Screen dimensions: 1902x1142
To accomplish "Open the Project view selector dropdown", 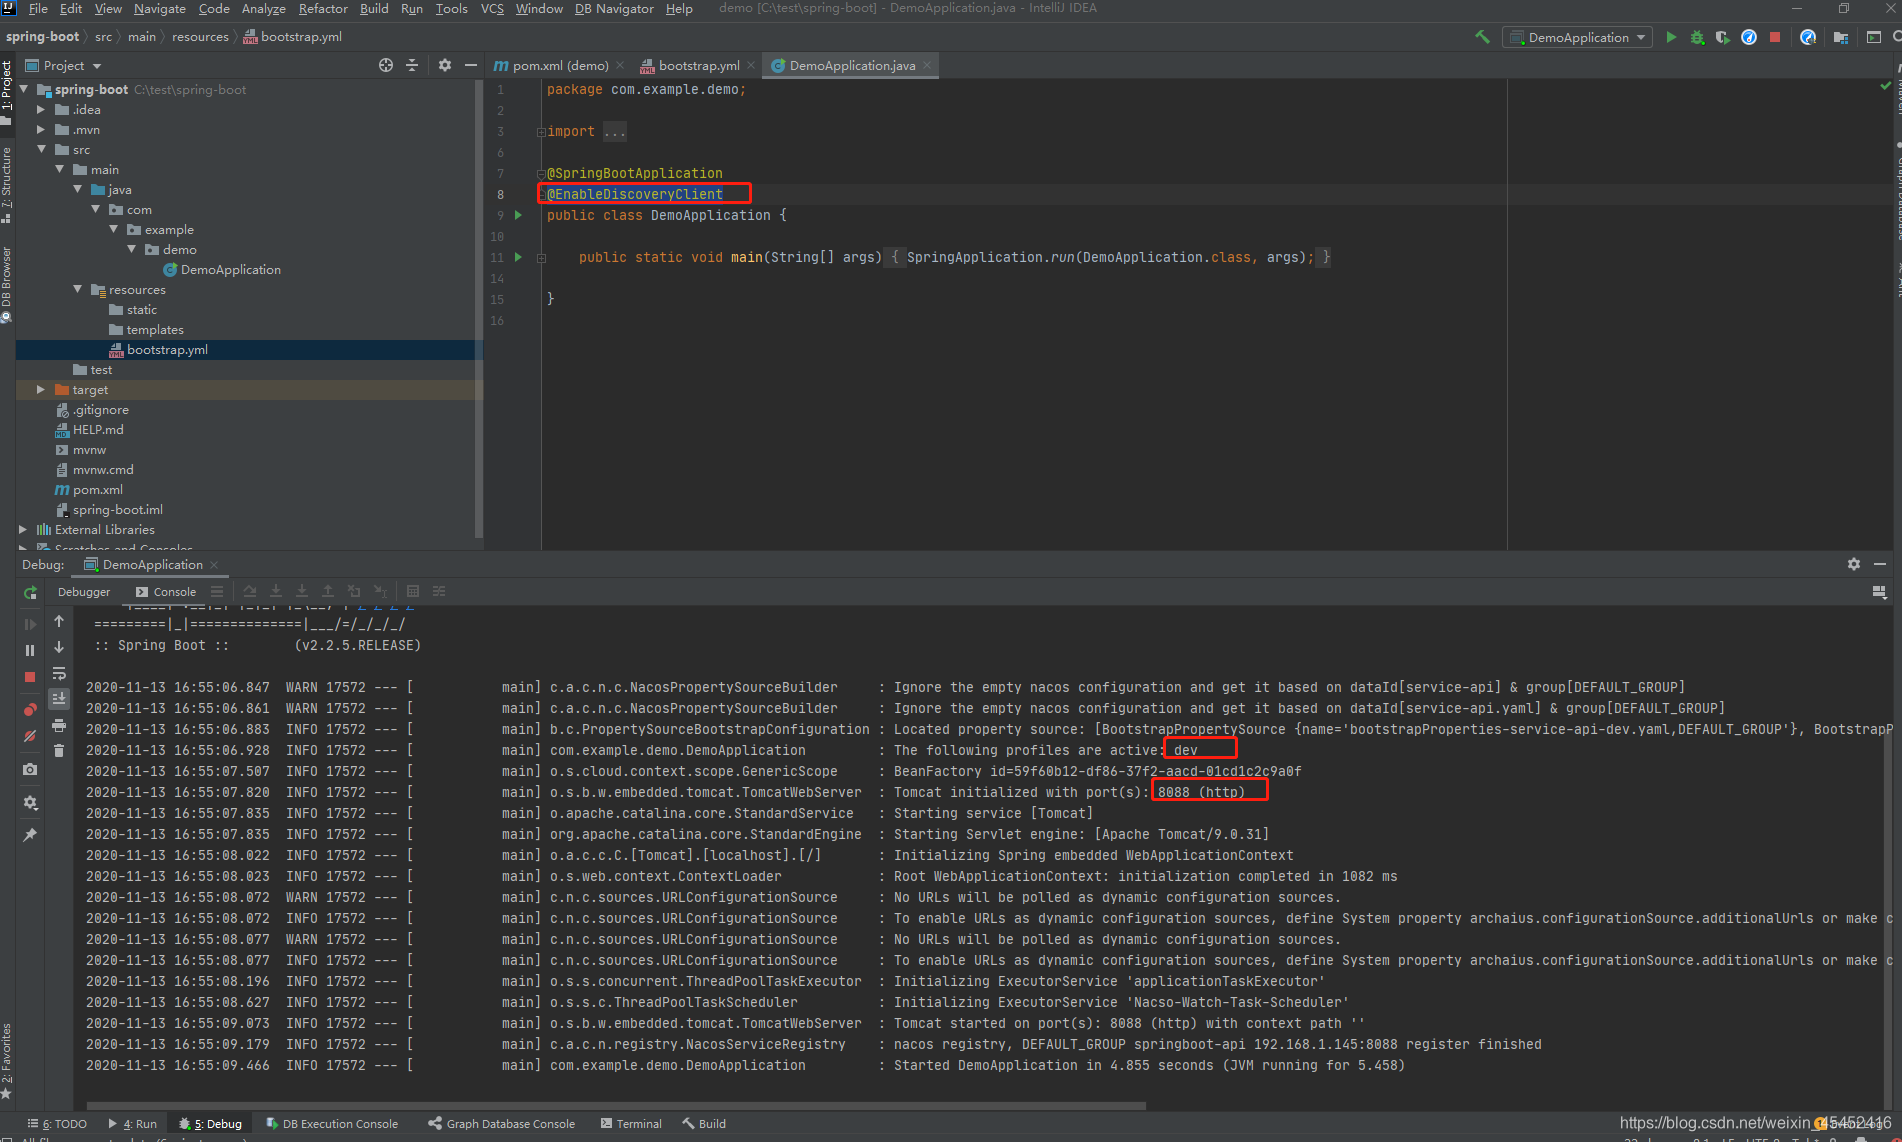I will pyautogui.click(x=64, y=65).
